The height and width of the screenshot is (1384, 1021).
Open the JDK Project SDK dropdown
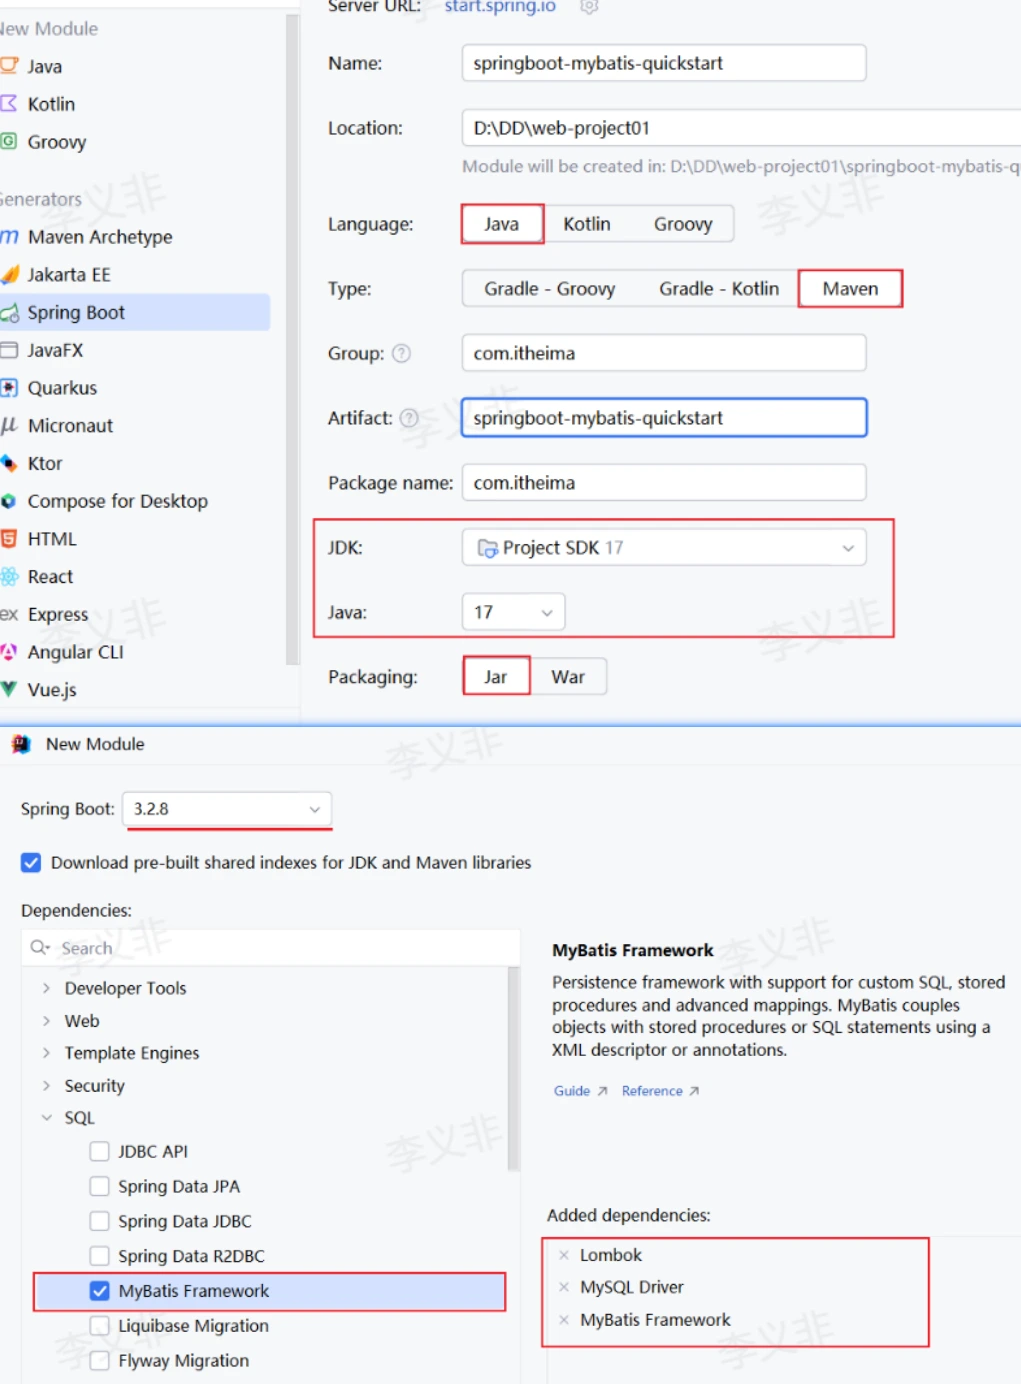pyautogui.click(x=664, y=548)
